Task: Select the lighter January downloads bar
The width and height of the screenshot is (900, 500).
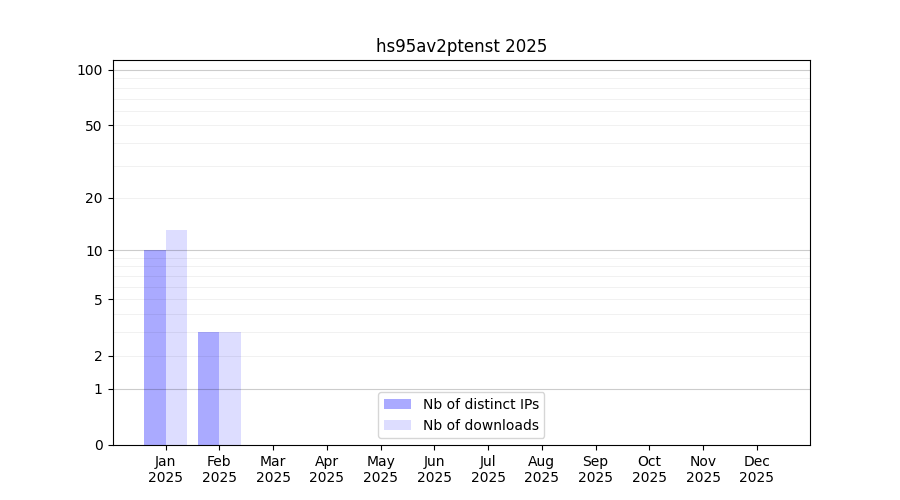Action: [177, 337]
